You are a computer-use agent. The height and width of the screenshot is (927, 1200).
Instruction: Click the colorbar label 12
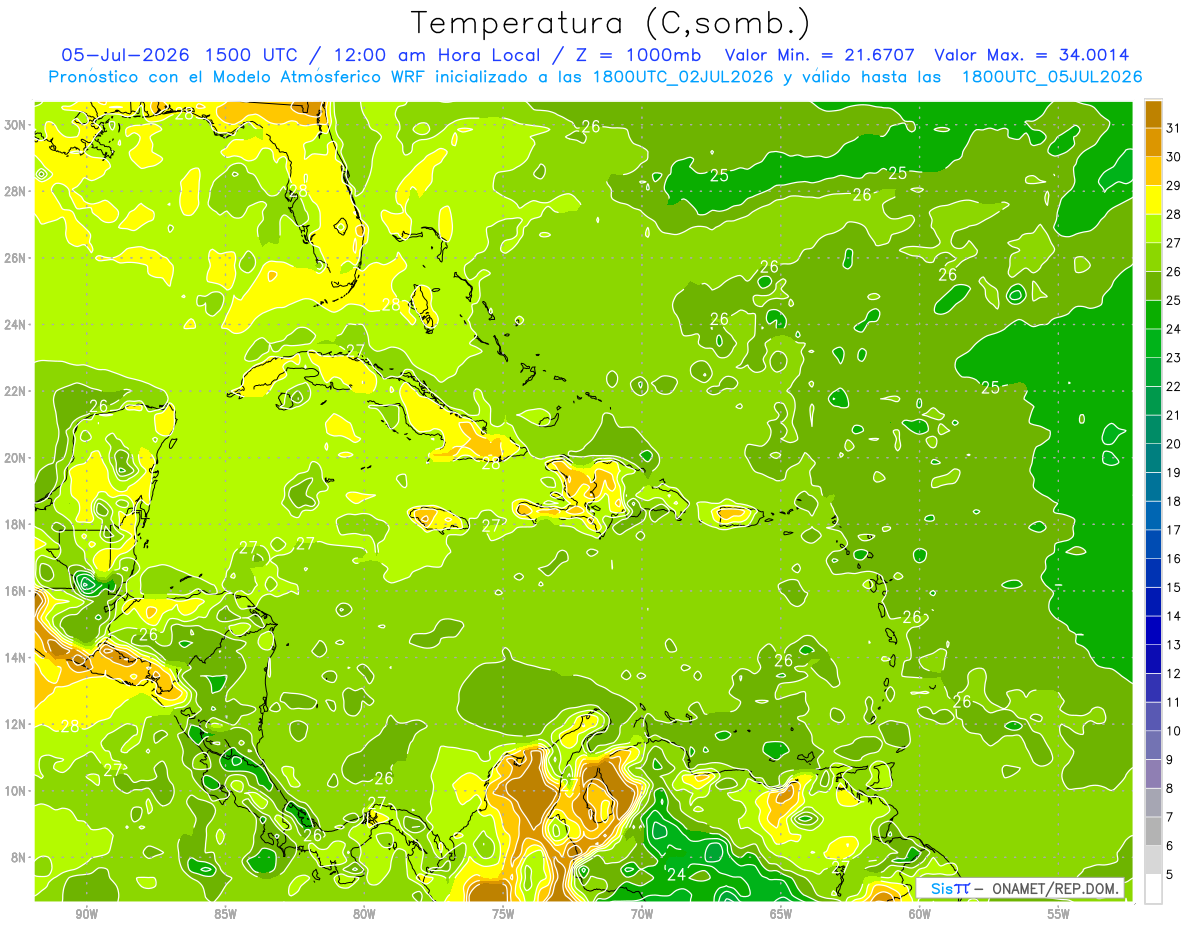1173,674
